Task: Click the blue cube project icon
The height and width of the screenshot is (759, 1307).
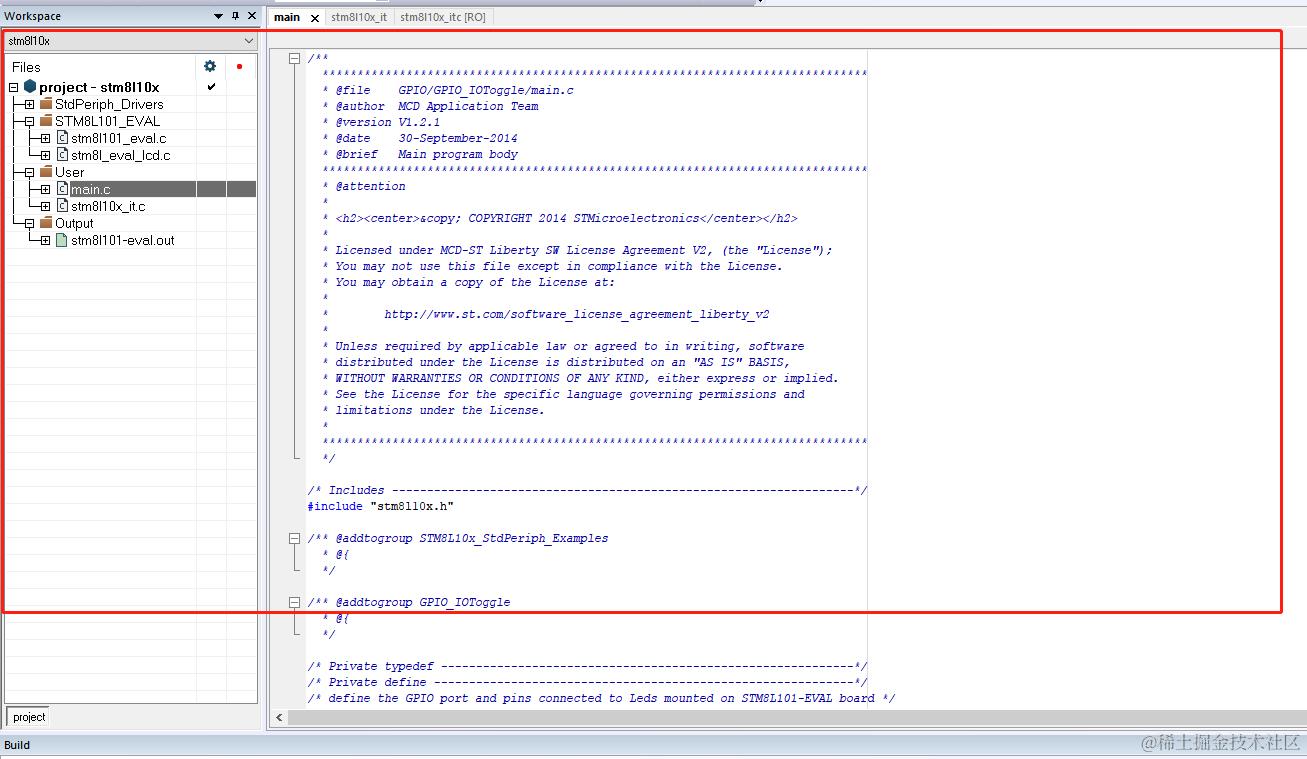Action: click(30, 87)
